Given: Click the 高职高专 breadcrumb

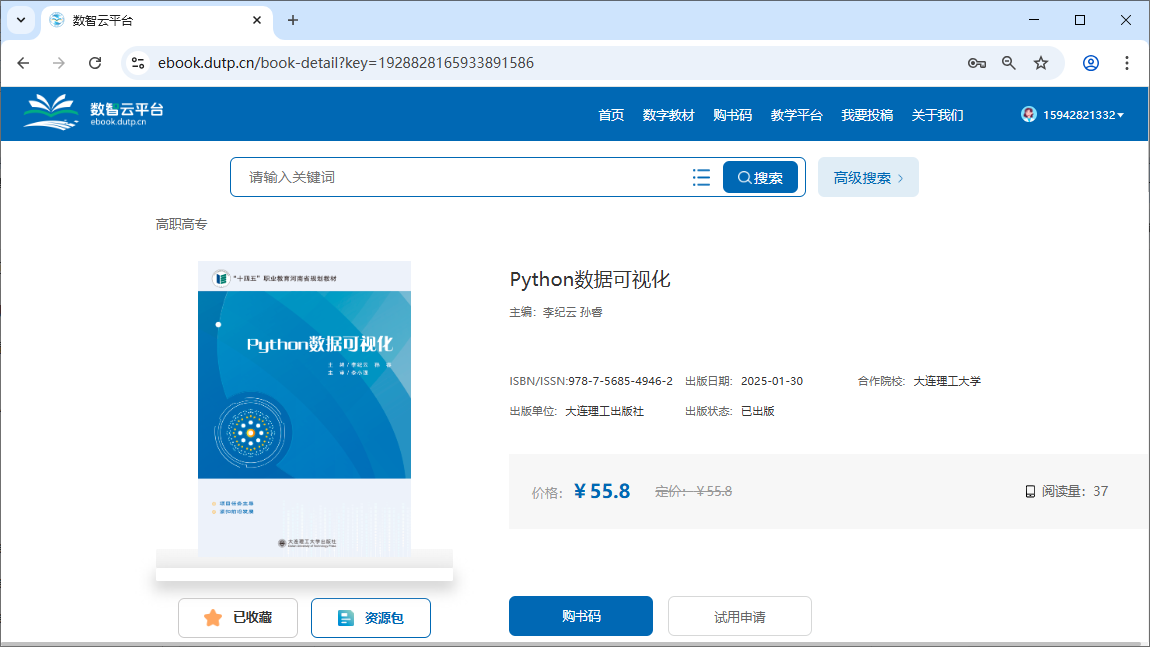Looking at the screenshot, I should pos(181,224).
